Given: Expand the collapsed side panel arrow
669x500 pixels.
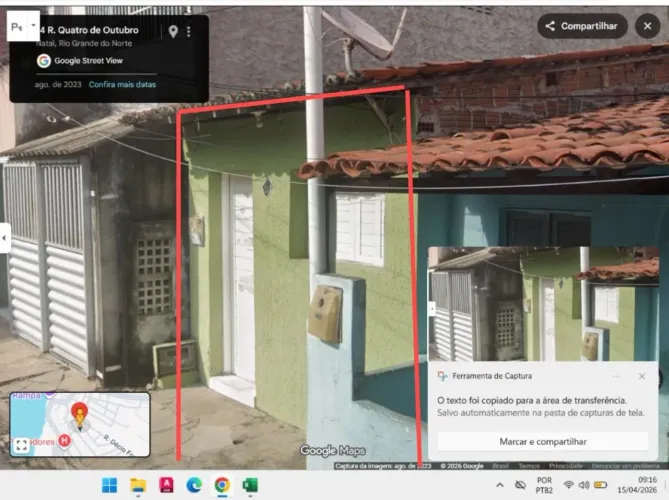Looking at the screenshot, I should tap(4, 238).
